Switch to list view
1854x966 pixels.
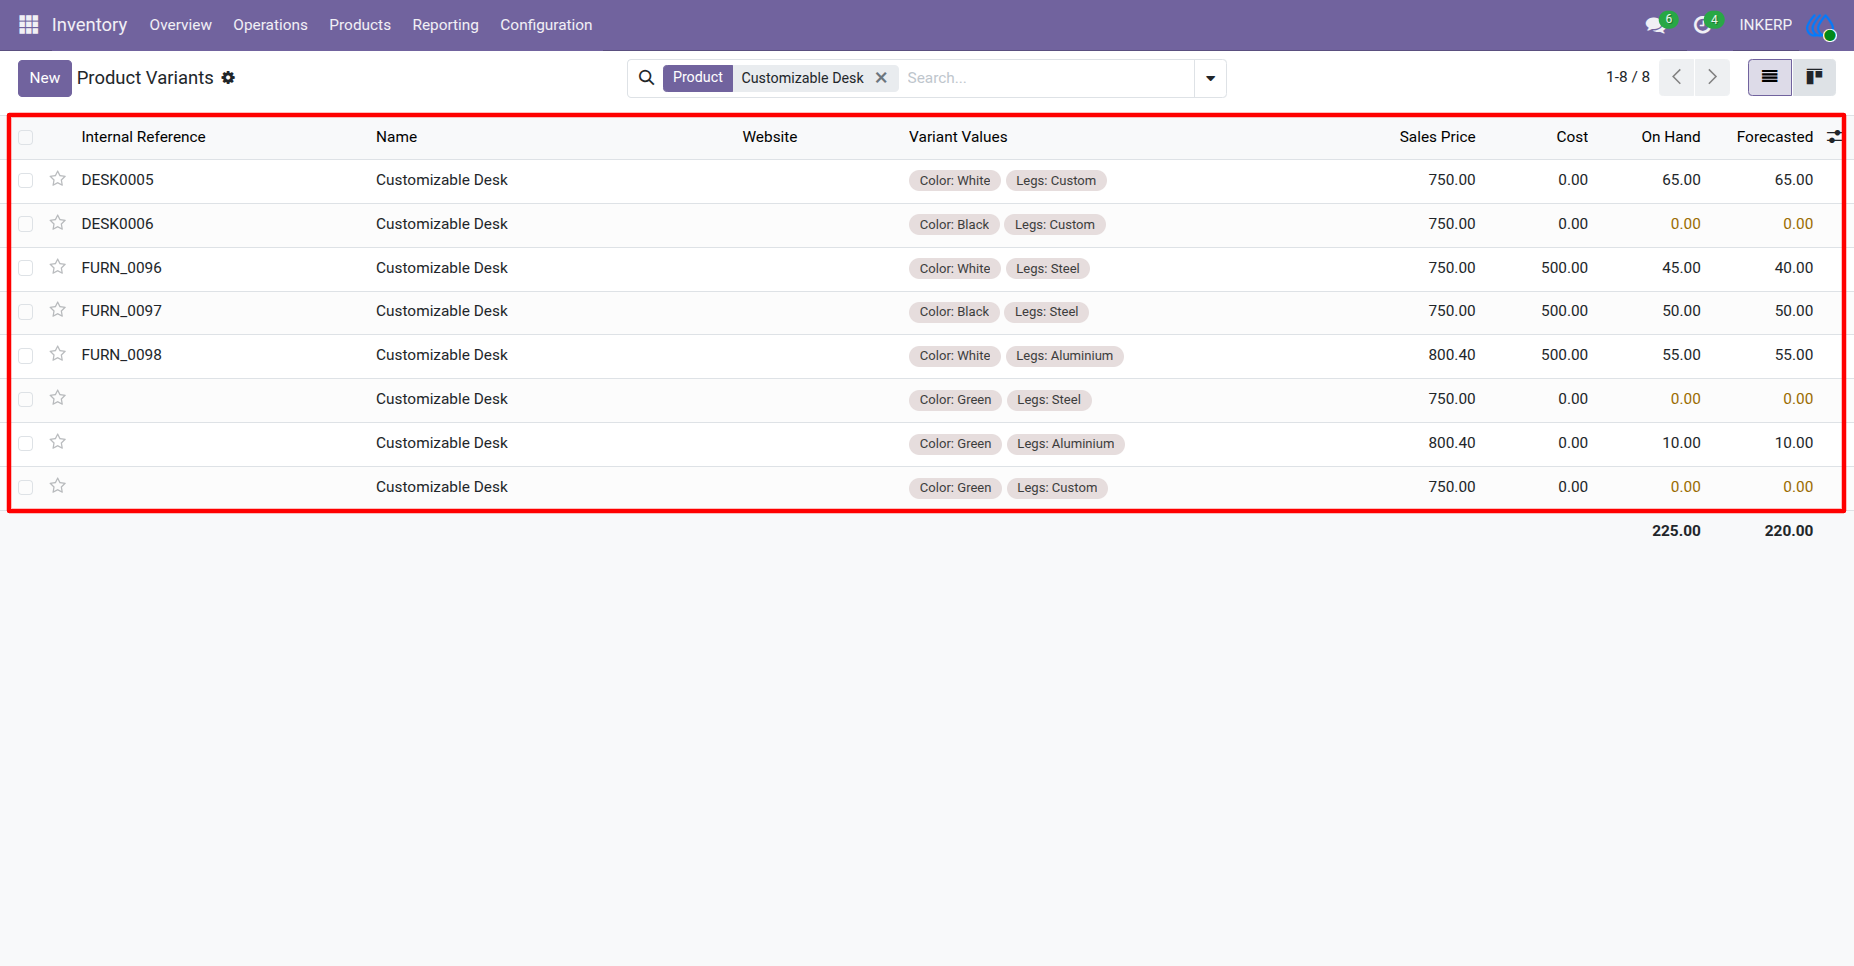tap(1770, 77)
